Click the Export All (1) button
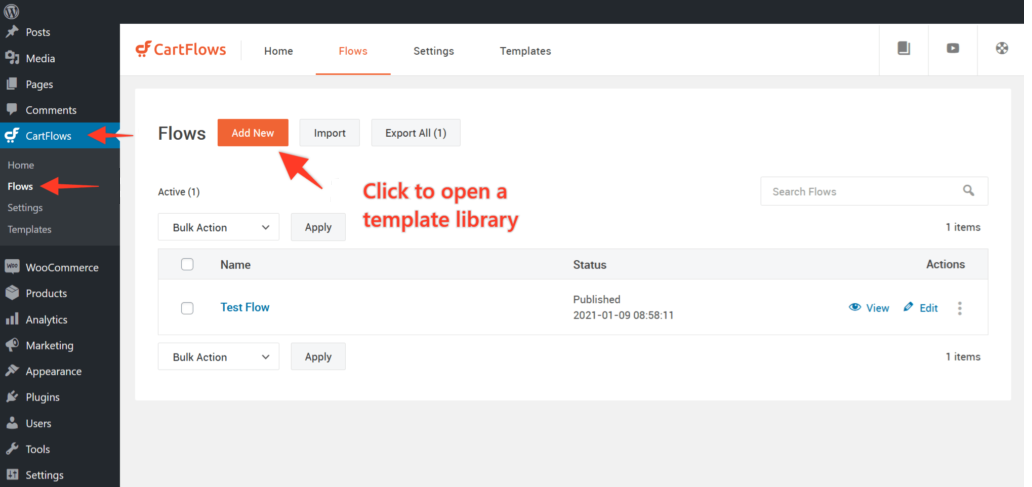 click(415, 133)
